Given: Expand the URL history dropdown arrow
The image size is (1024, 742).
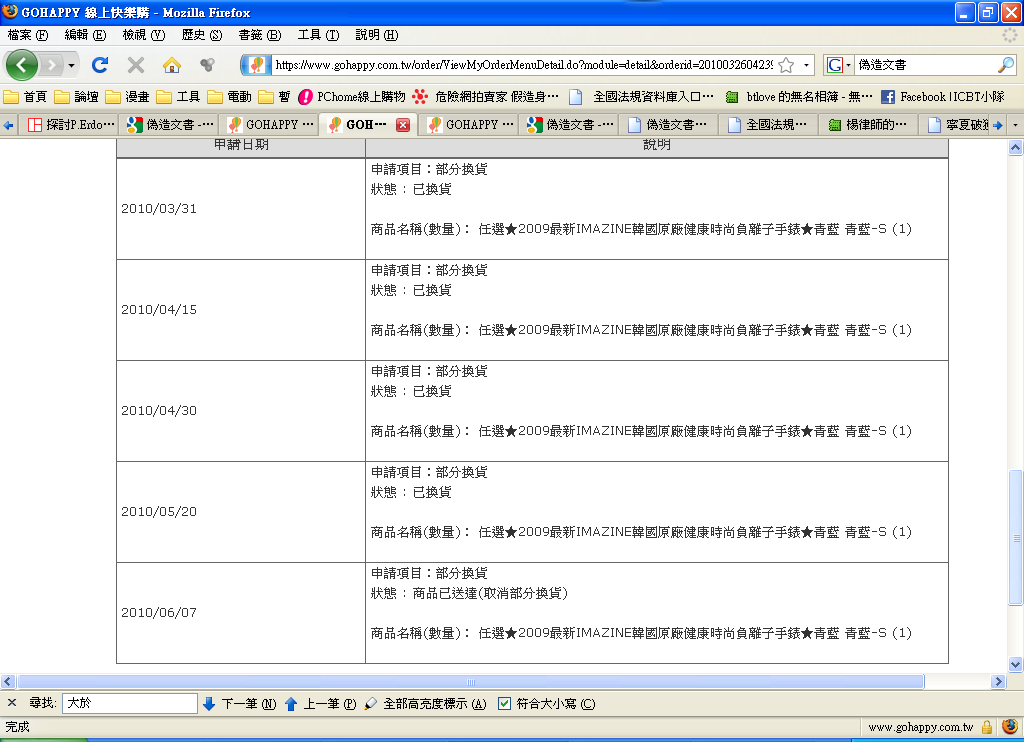Looking at the screenshot, I should [806, 65].
